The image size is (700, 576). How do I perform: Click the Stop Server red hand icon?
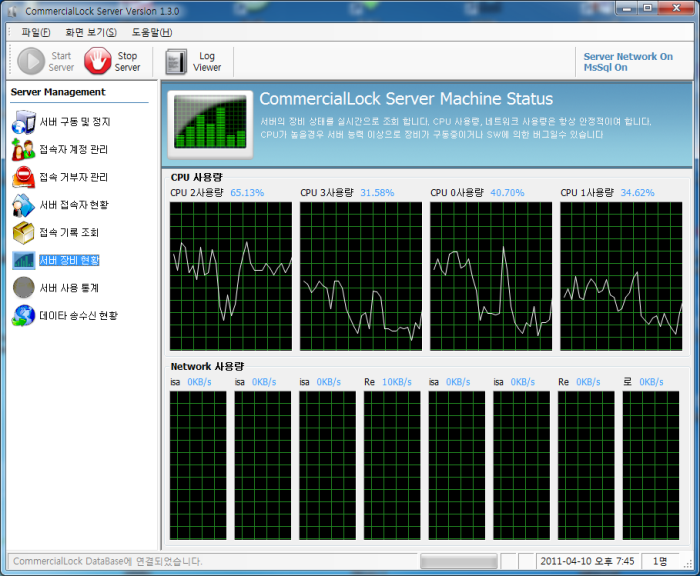click(x=98, y=61)
